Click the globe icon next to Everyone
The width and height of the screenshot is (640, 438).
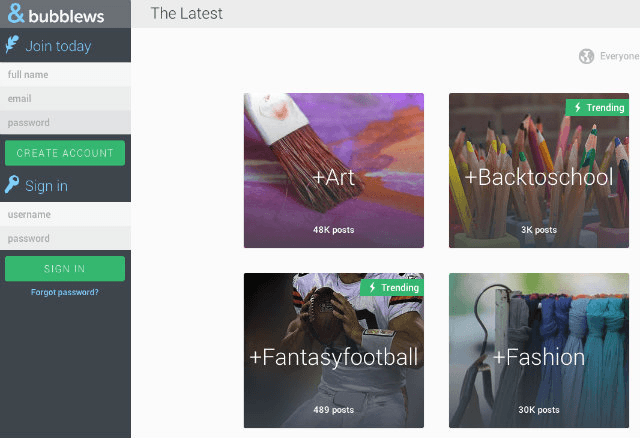click(586, 56)
